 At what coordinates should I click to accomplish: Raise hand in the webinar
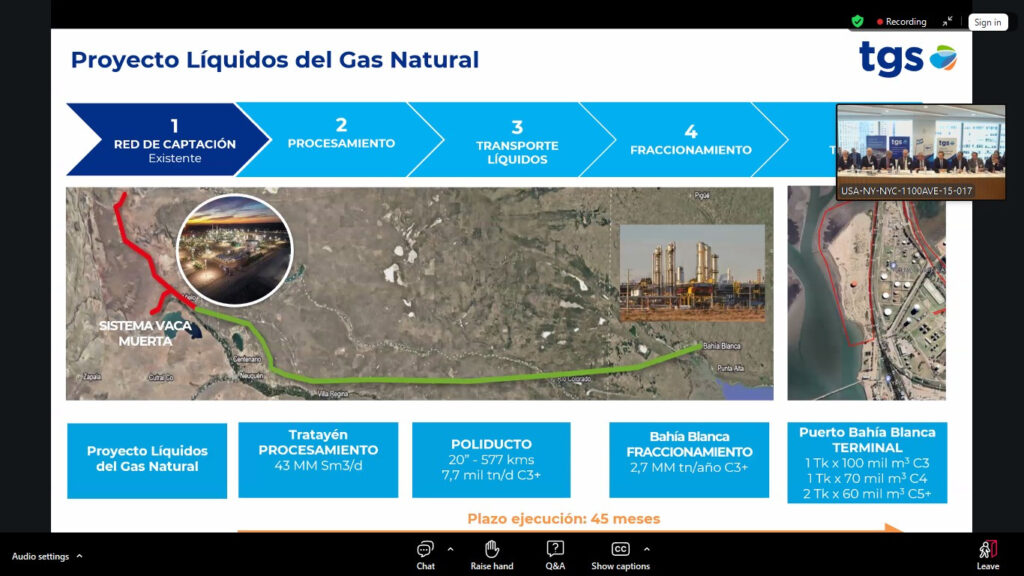coord(491,554)
